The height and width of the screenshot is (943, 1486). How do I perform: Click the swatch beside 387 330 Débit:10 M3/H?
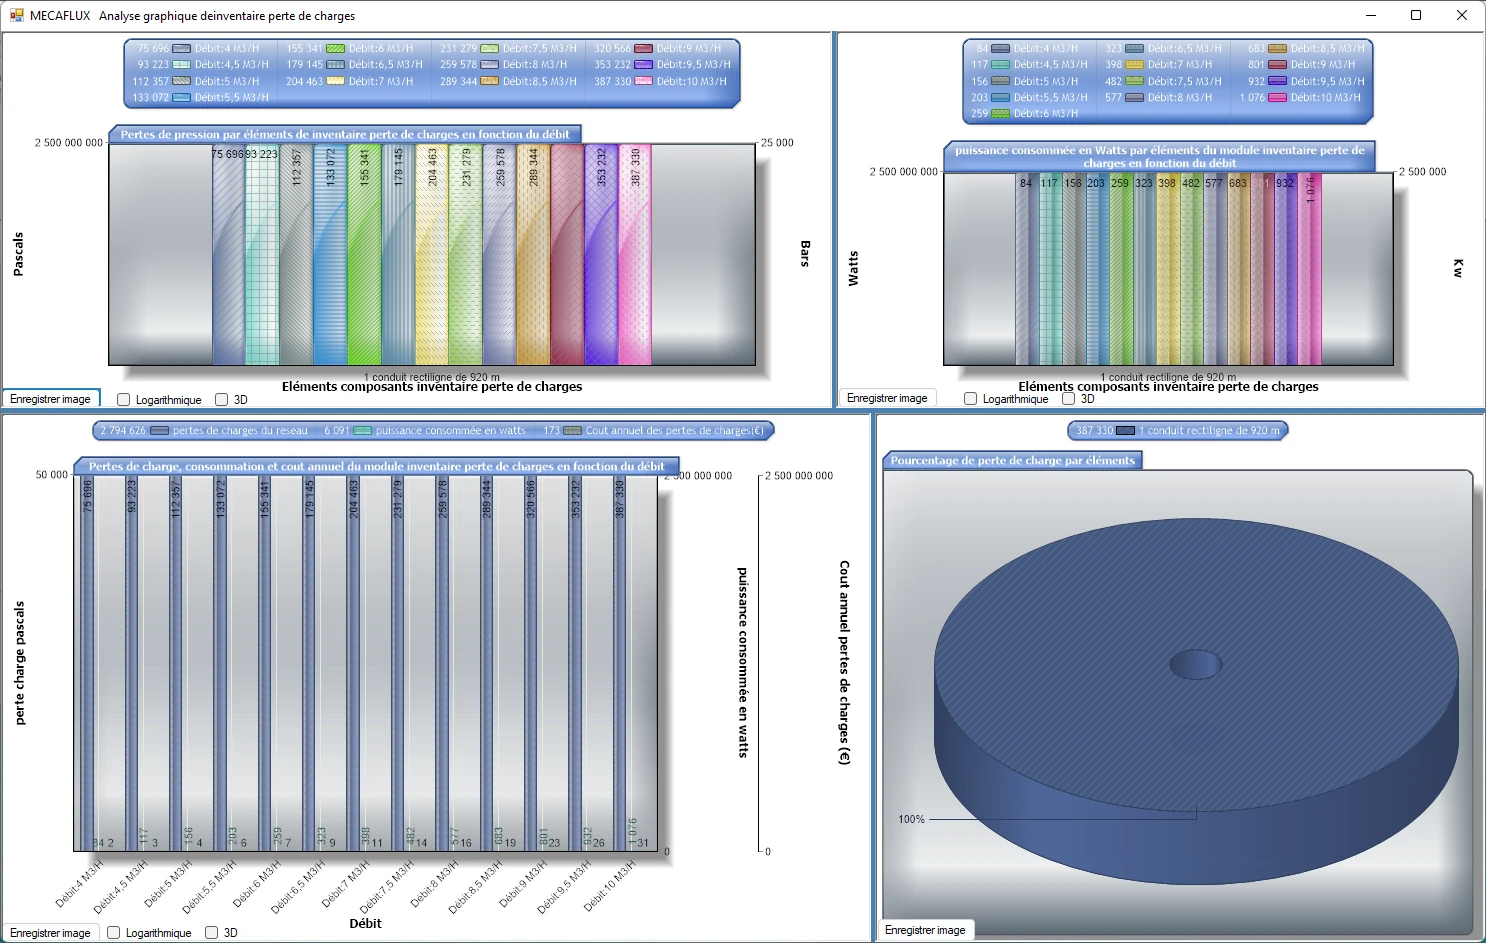coord(644,81)
